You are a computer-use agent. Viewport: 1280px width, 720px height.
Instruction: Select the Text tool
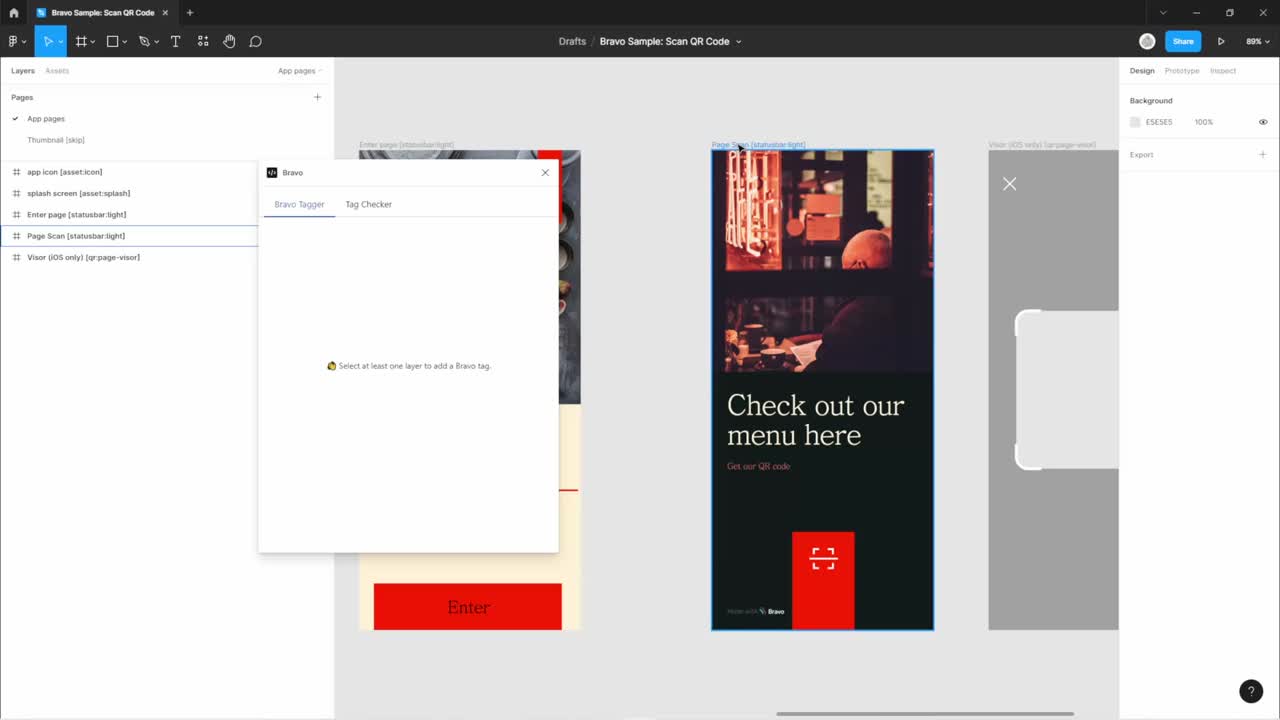(175, 41)
